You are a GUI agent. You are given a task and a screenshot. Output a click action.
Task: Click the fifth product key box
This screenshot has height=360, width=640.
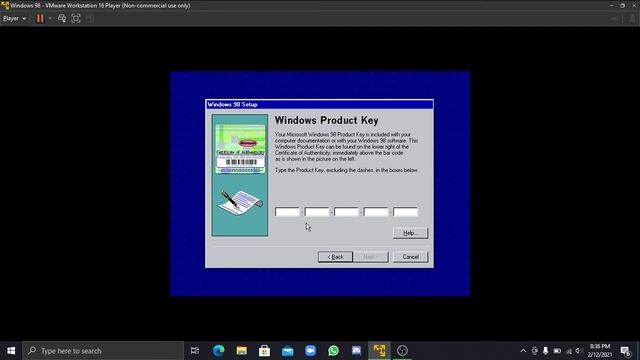coord(405,212)
